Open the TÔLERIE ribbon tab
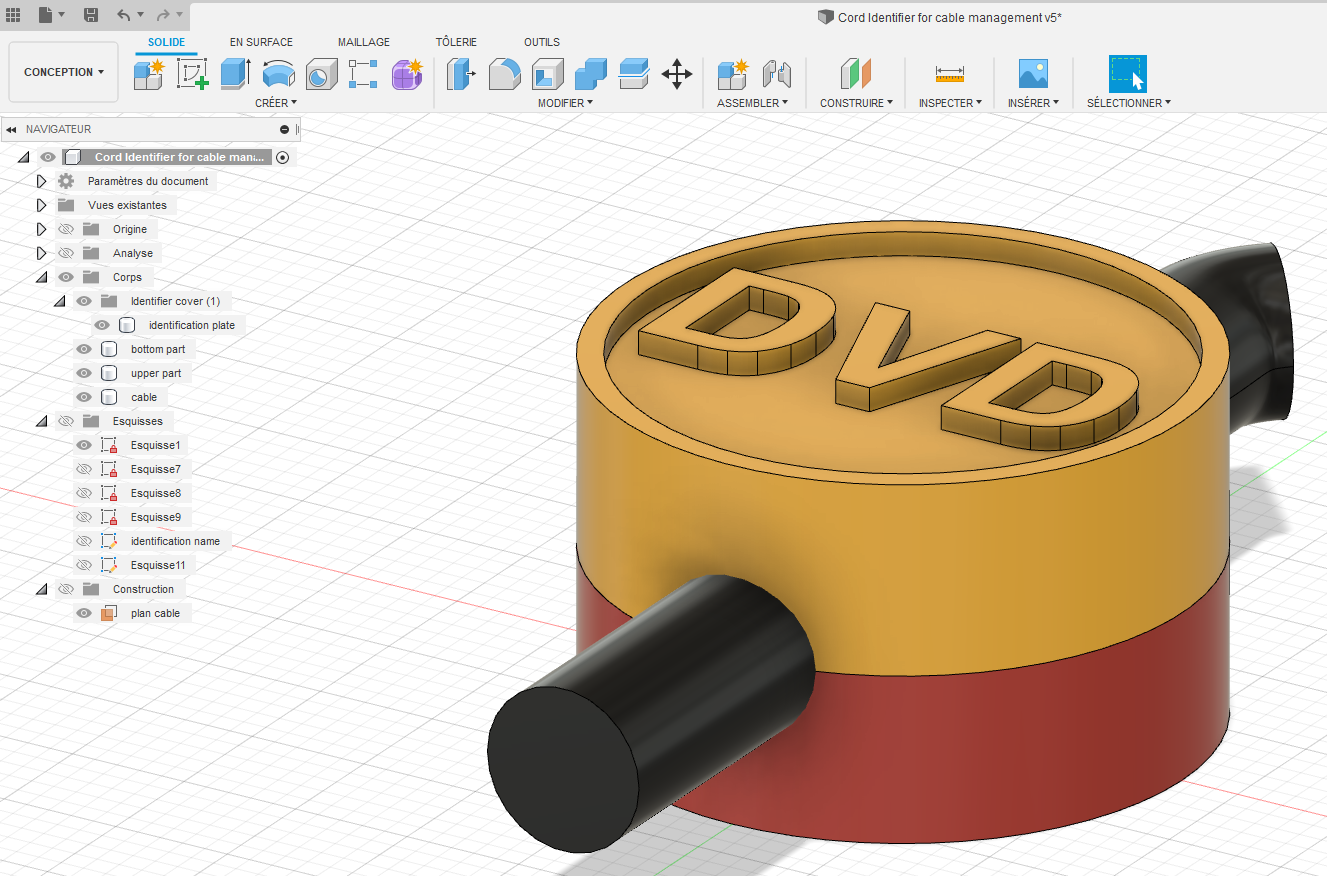 click(x=456, y=42)
